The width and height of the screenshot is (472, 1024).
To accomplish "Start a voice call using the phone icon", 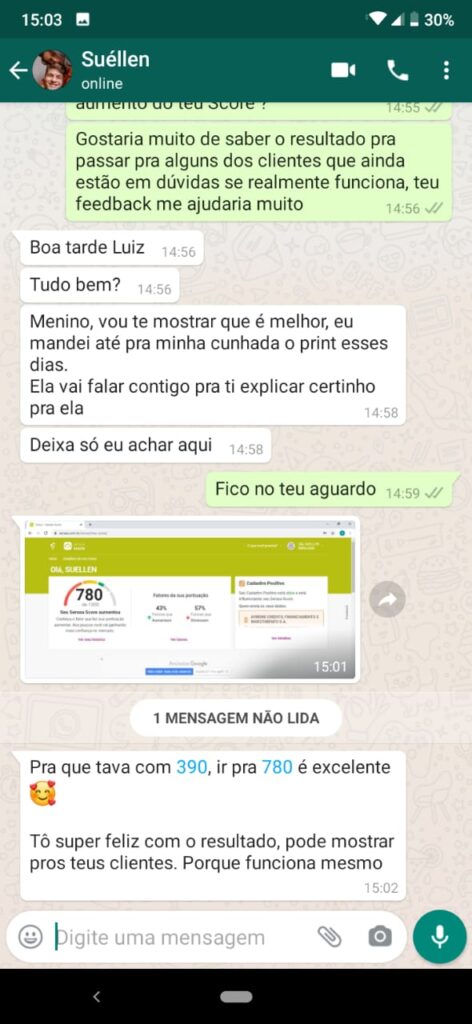I will pyautogui.click(x=398, y=70).
